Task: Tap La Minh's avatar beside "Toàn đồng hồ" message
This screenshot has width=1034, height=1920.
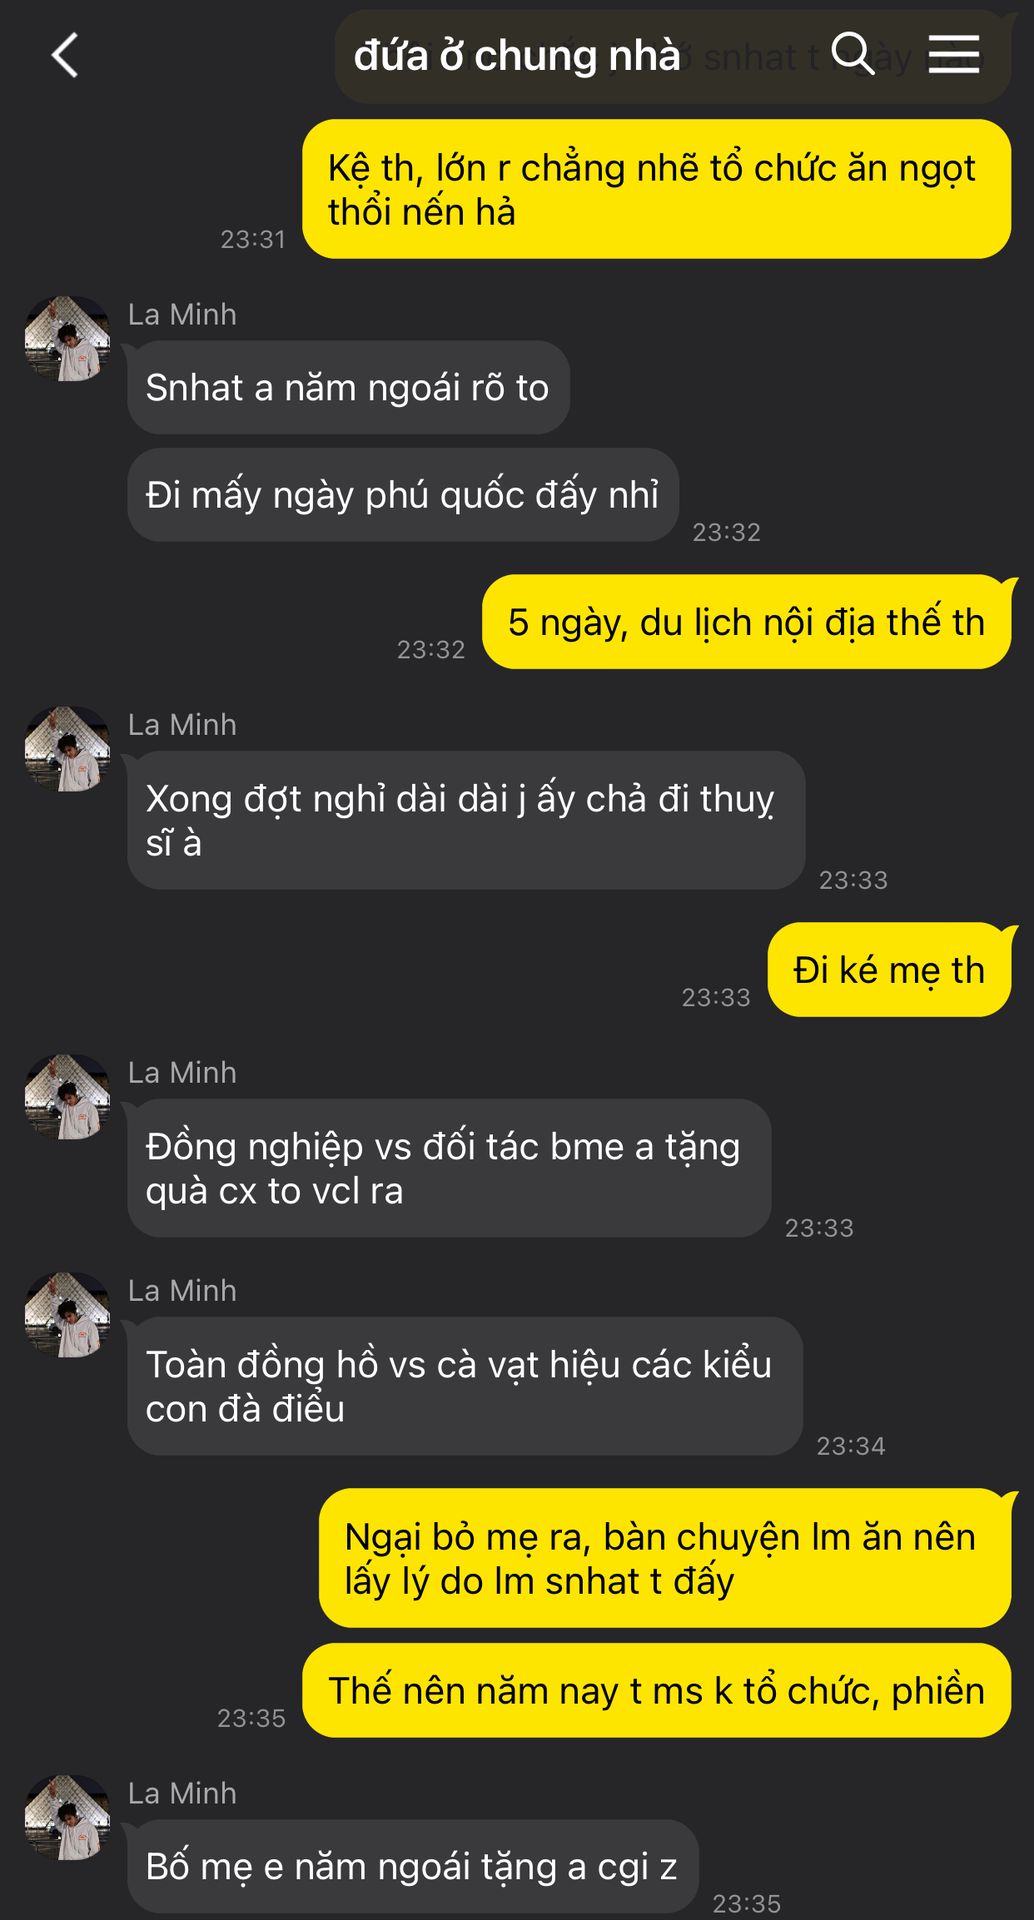Action: click(67, 1315)
